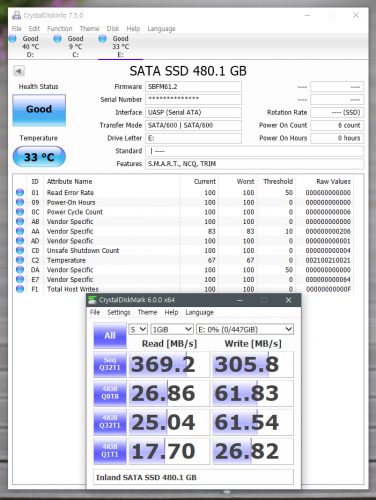
Task: Open the test count dropdown showing 5
Action: click(x=138, y=329)
